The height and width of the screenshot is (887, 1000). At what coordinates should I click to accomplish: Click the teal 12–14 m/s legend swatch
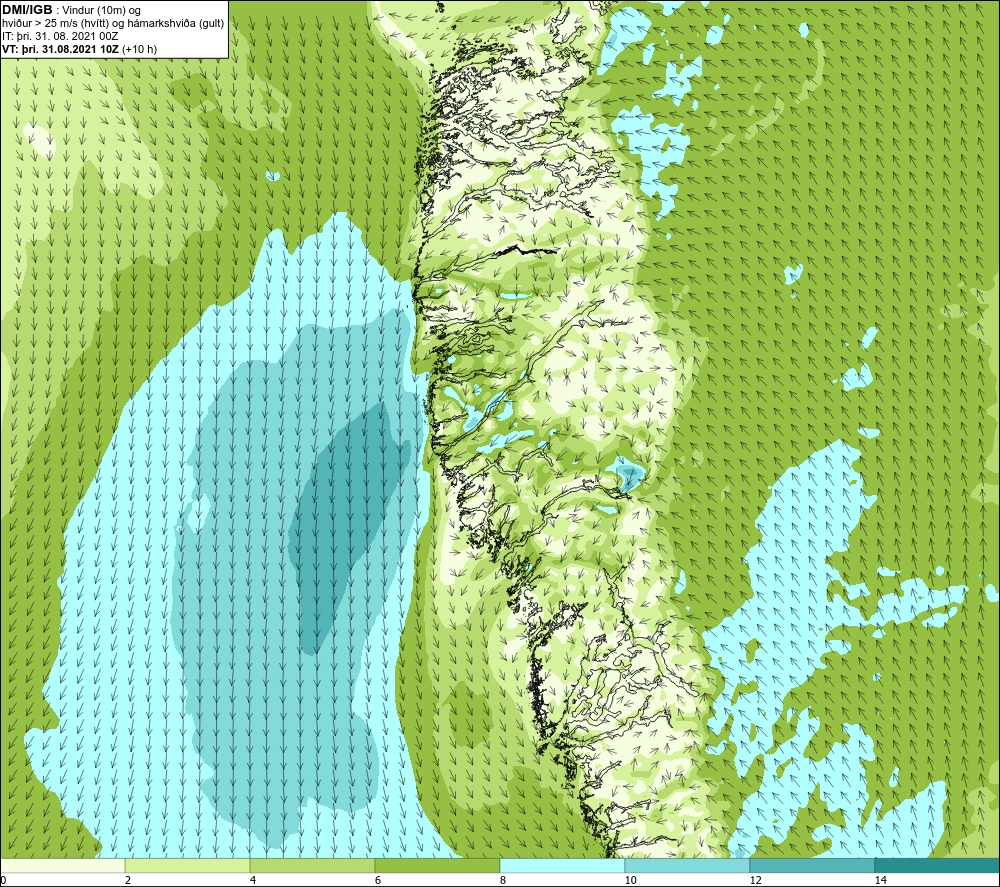[812, 866]
